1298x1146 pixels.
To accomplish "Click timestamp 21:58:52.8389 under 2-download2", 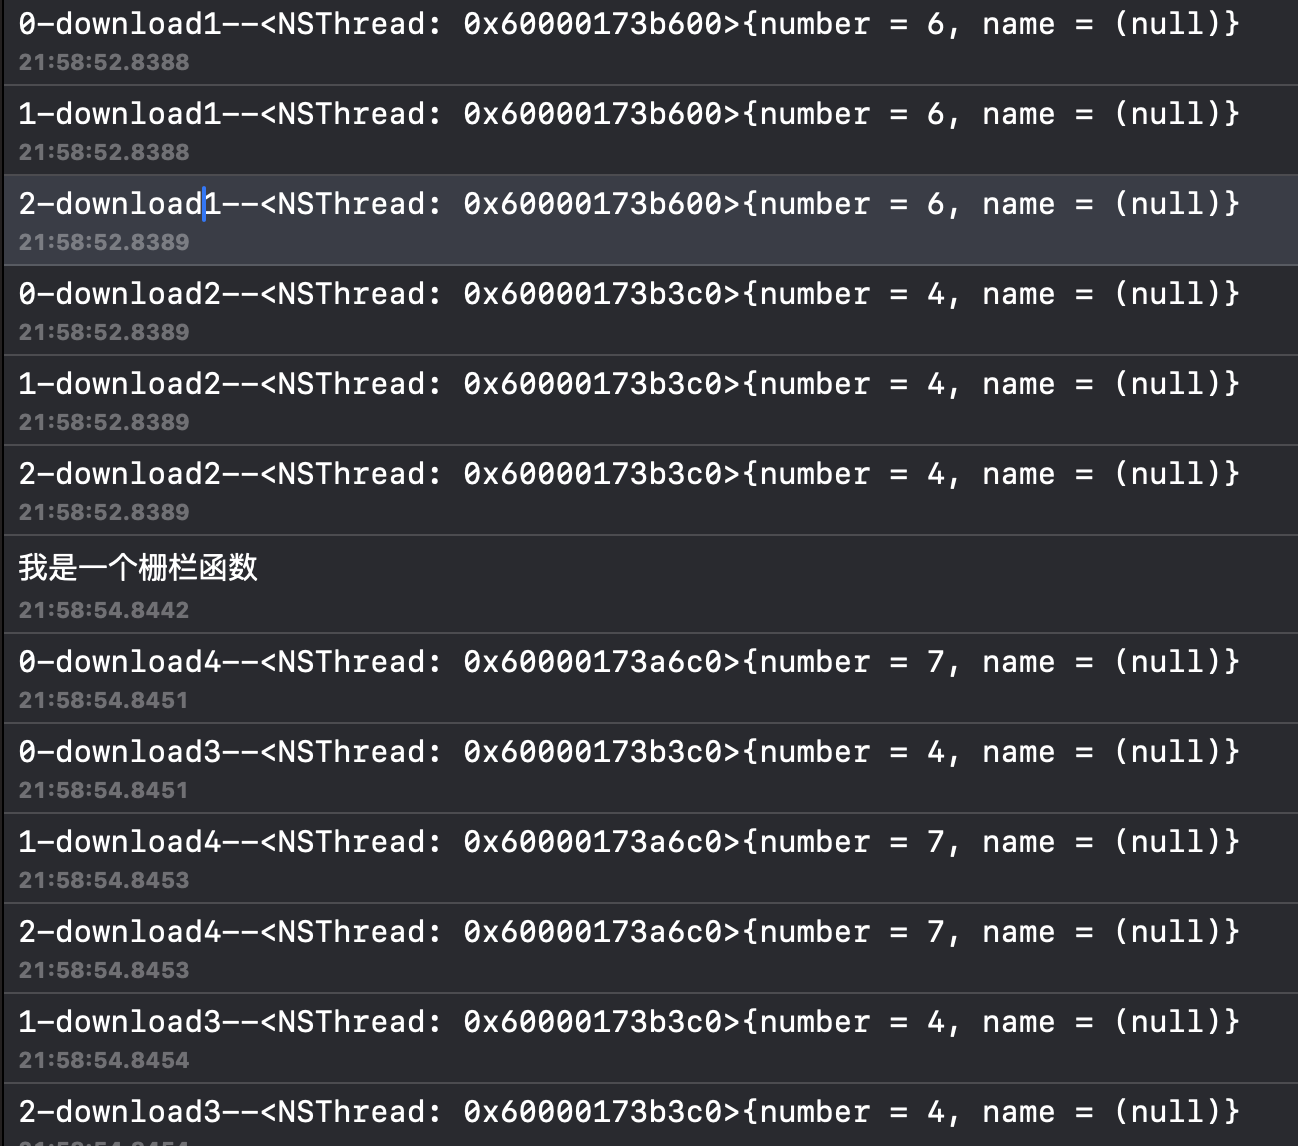I will click(x=104, y=512).
